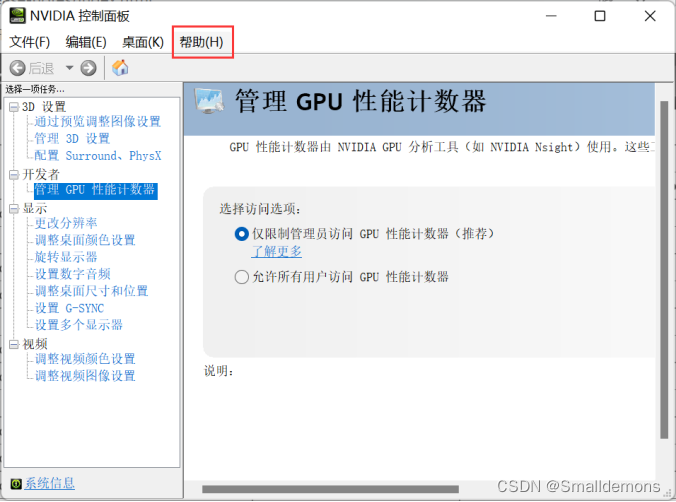The width and height of the screenshot is (676, 502).
Task: Collapse the 3D 设置 tree node
Action: point(14,107)
